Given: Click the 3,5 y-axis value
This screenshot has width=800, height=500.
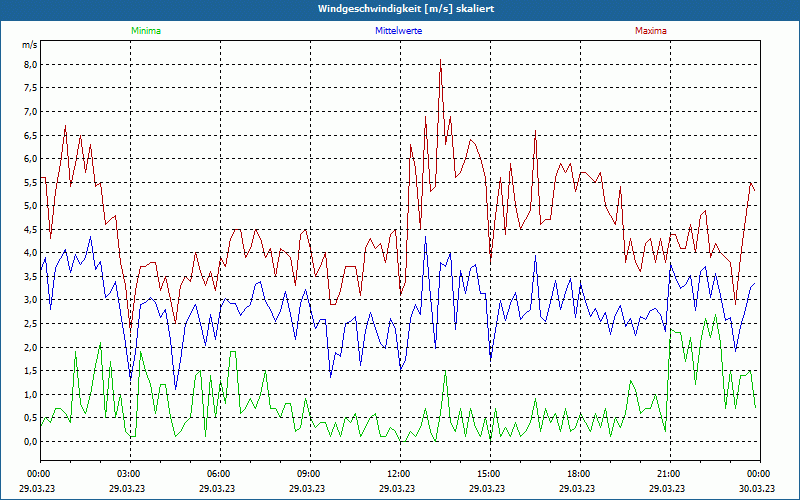Looking at the screenshot, I should [x=31, y=277].
